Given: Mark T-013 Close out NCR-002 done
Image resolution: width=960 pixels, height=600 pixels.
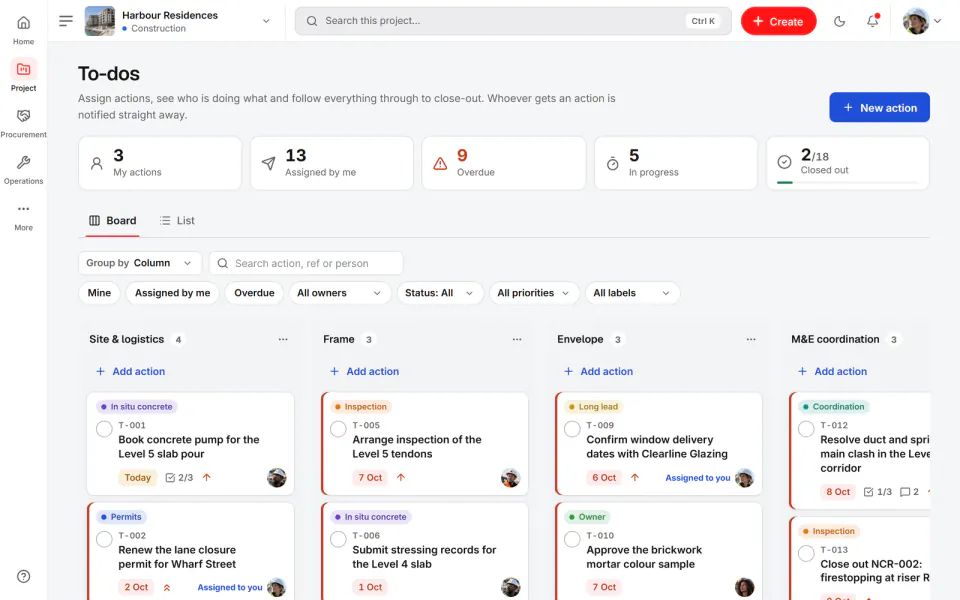Looking at the screenshot, I should click(x=806, y=553).
